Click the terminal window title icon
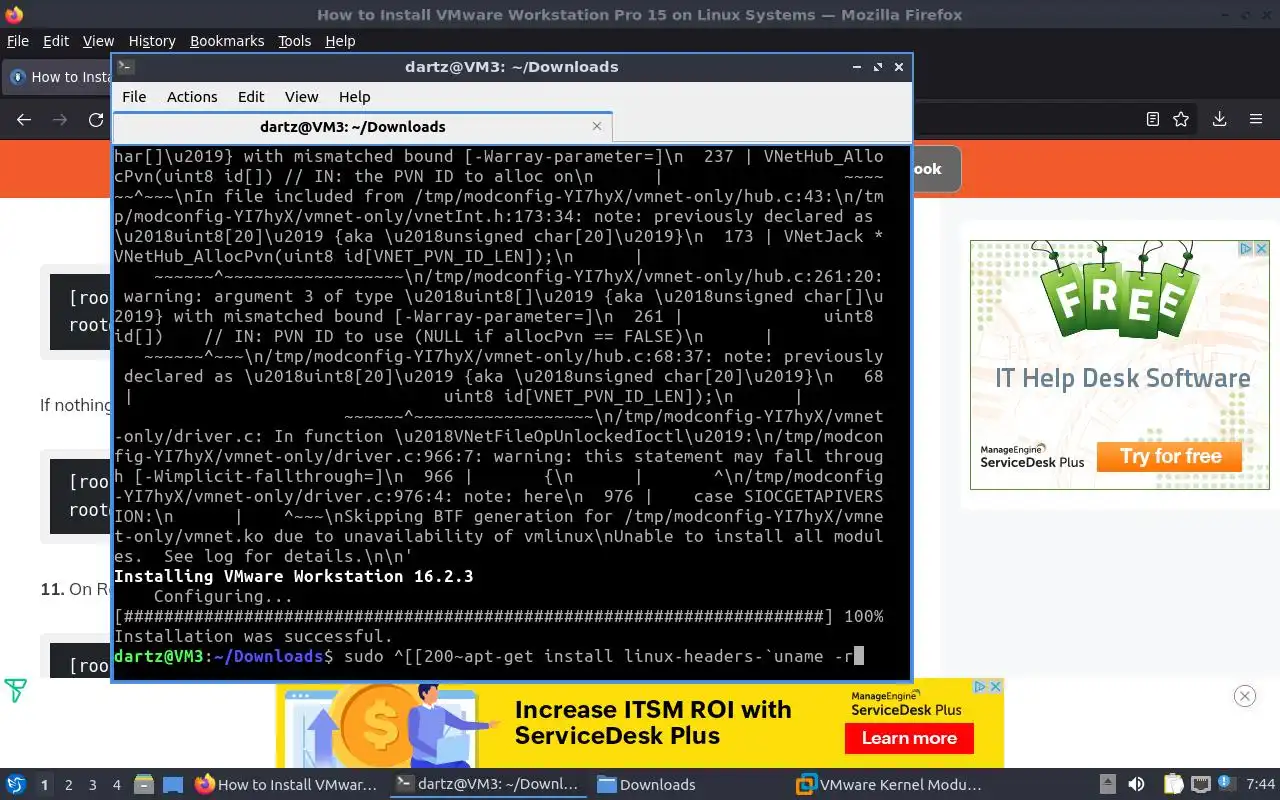Viewport: 1280px width, 800px height. (x=125, y=67)
